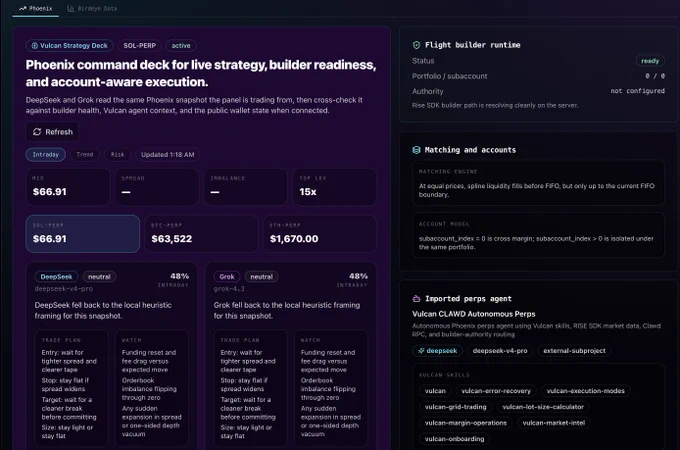Click the Matching and accounts database icon
This screenshot has width=680, height=450.
pyautogui.click(x=416, y=150)
